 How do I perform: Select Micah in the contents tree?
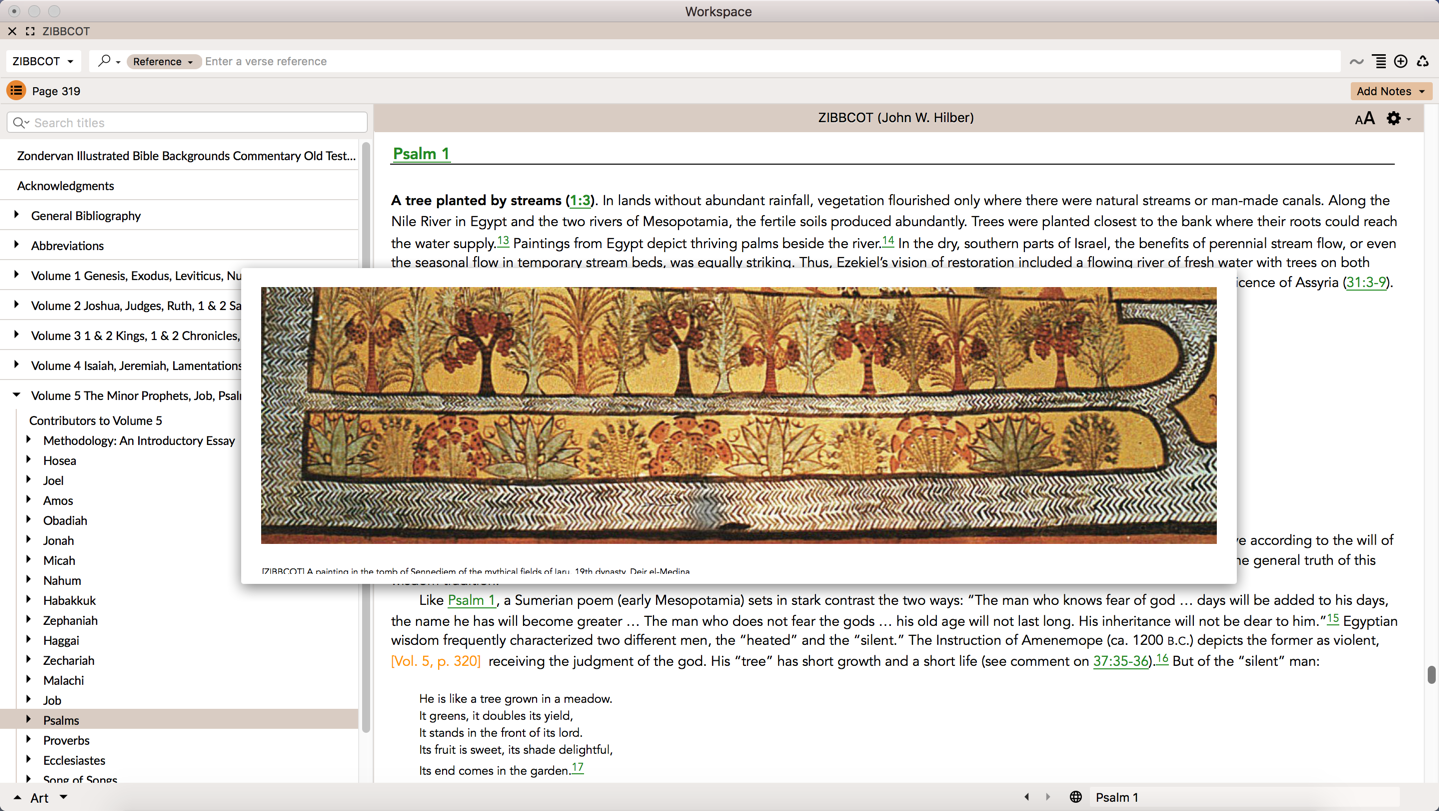(59, 561)
